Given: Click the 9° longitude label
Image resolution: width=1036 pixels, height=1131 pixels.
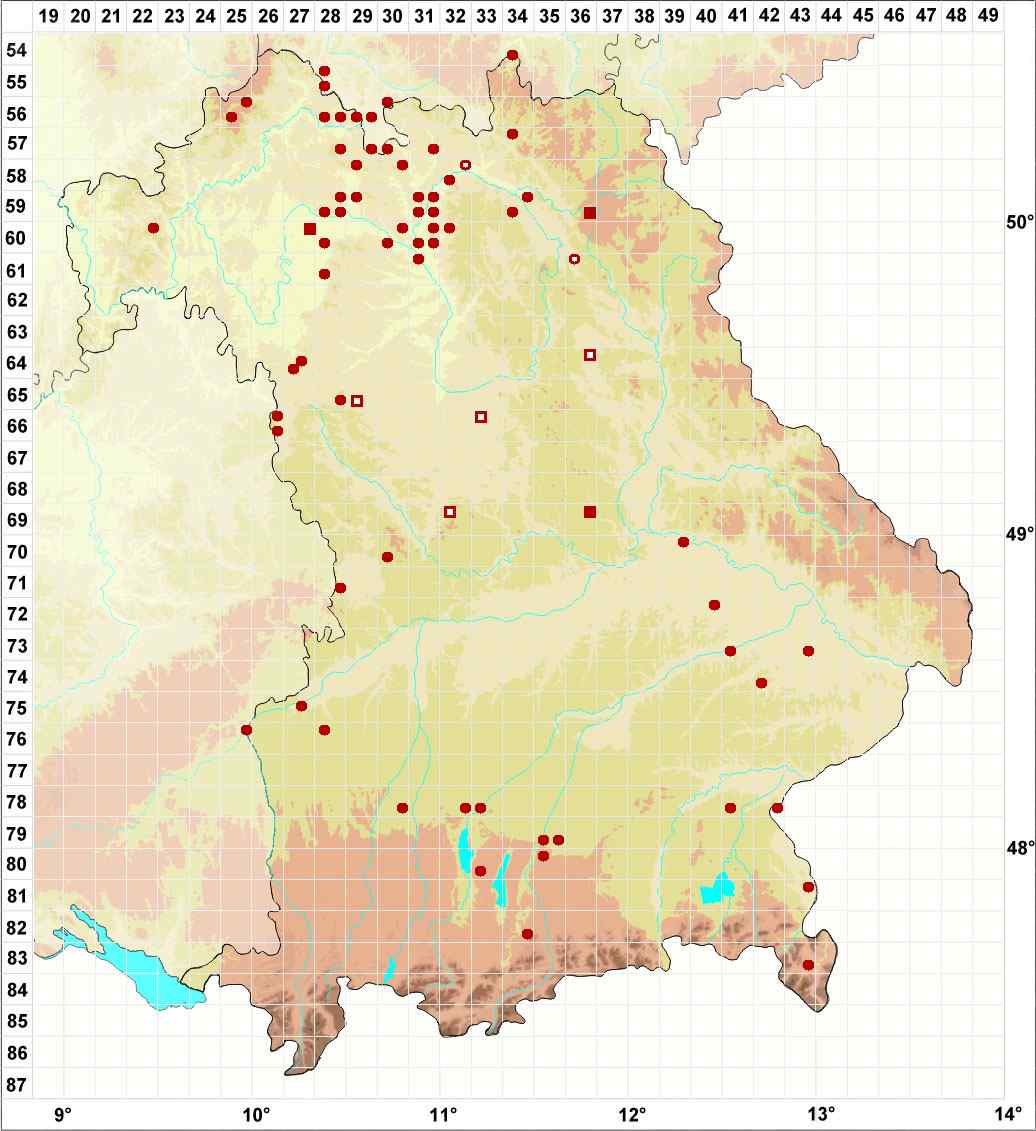Looking at the screenshot, I should (63, 1114).
